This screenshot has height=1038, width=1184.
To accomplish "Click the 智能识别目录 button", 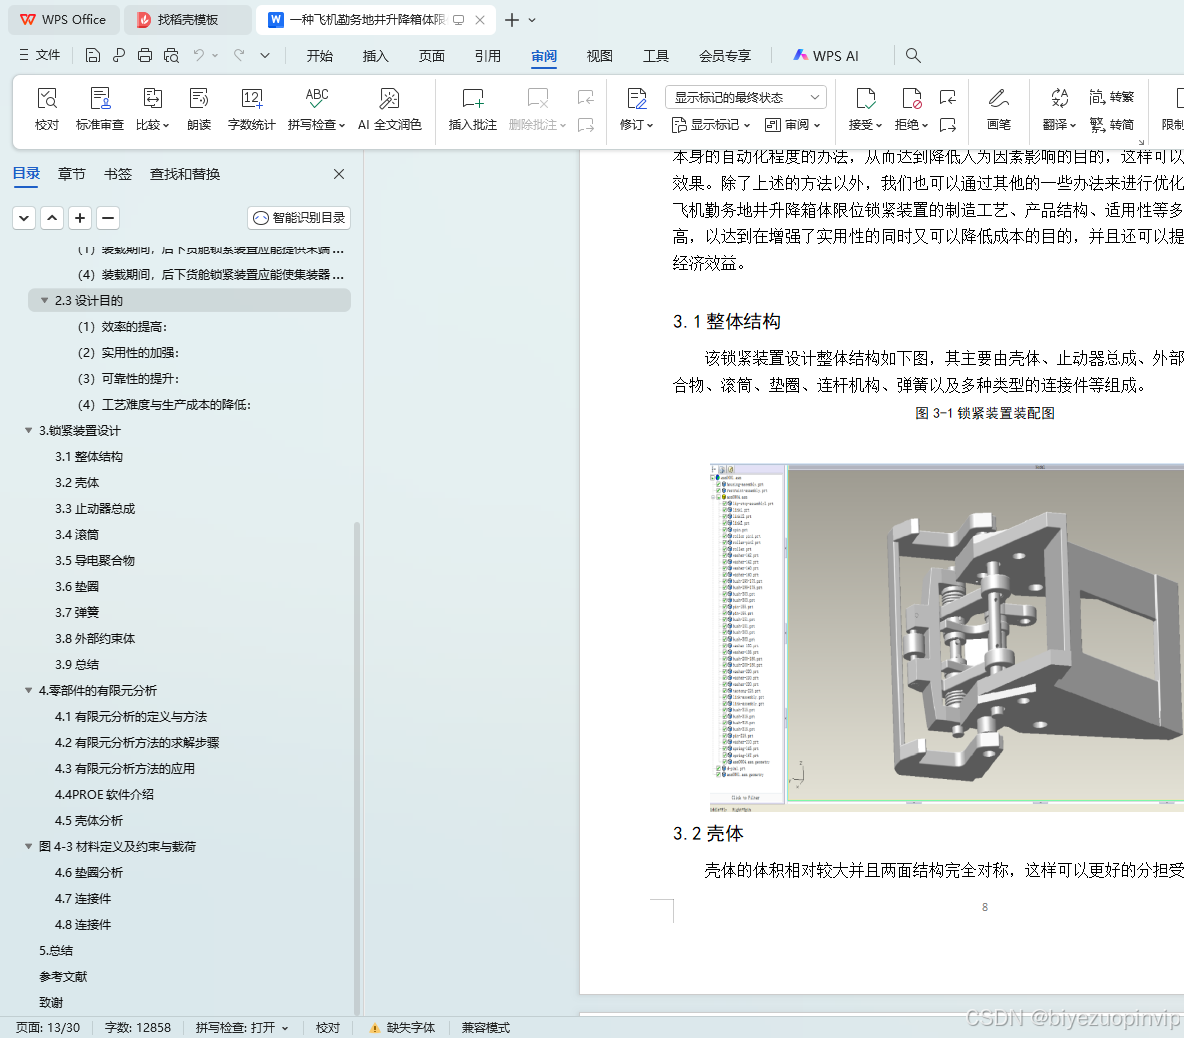I will (299, 218).
